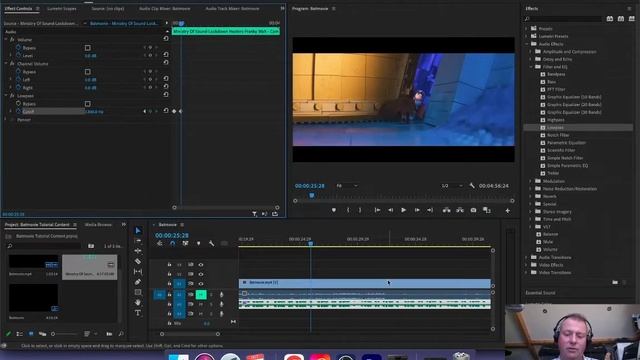
Task: Toggle the Channel Volume Bypass checkbox
Action: [x=88, y=72]
